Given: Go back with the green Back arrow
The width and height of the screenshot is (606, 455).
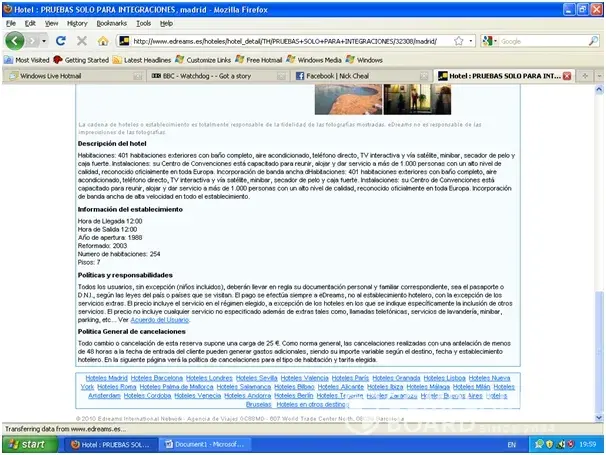Looking at the screenshot, I should (x=14, y=41).
